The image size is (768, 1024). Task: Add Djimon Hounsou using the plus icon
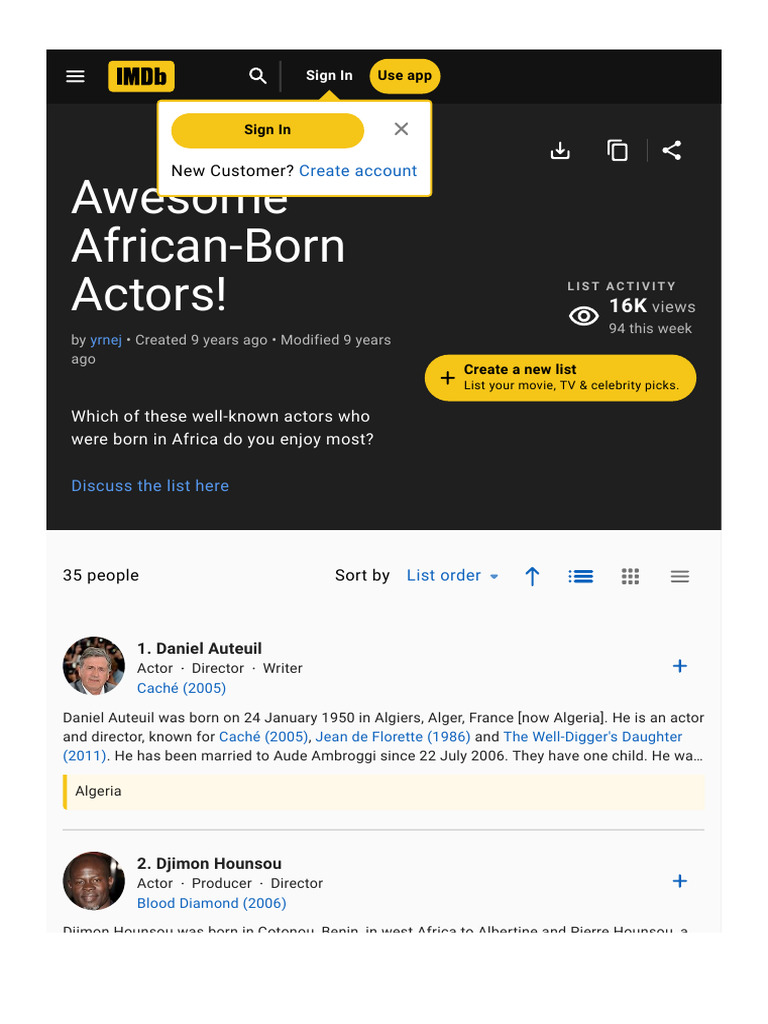click(680, 881)
